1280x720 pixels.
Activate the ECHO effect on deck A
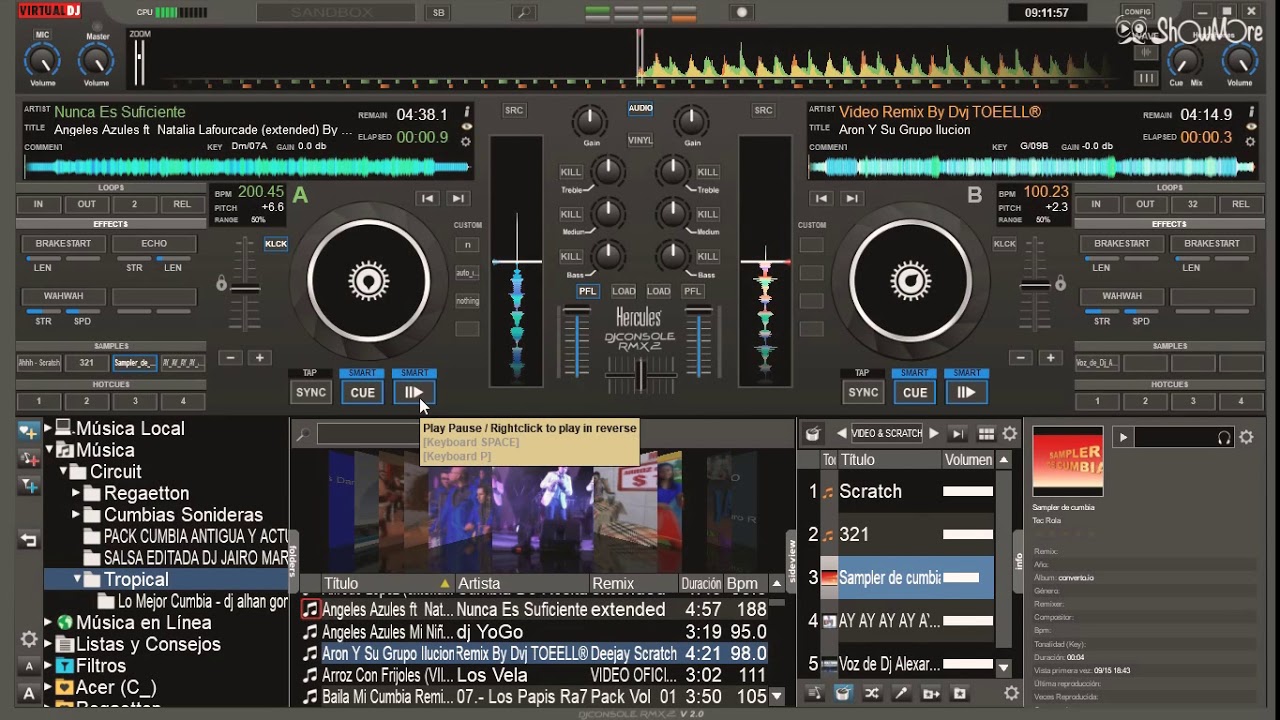(x=154, y=243)
